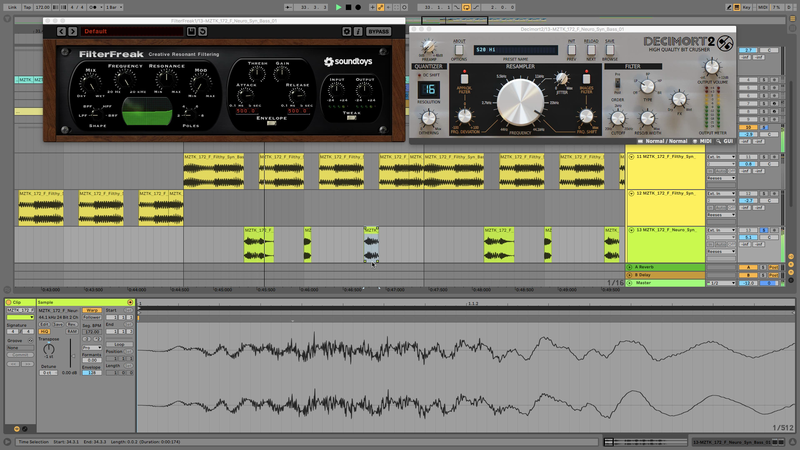Viewport: 800px width, 450px height.
Task: Load previous FilterFreak preset
Action: click(x=61, y=31)
